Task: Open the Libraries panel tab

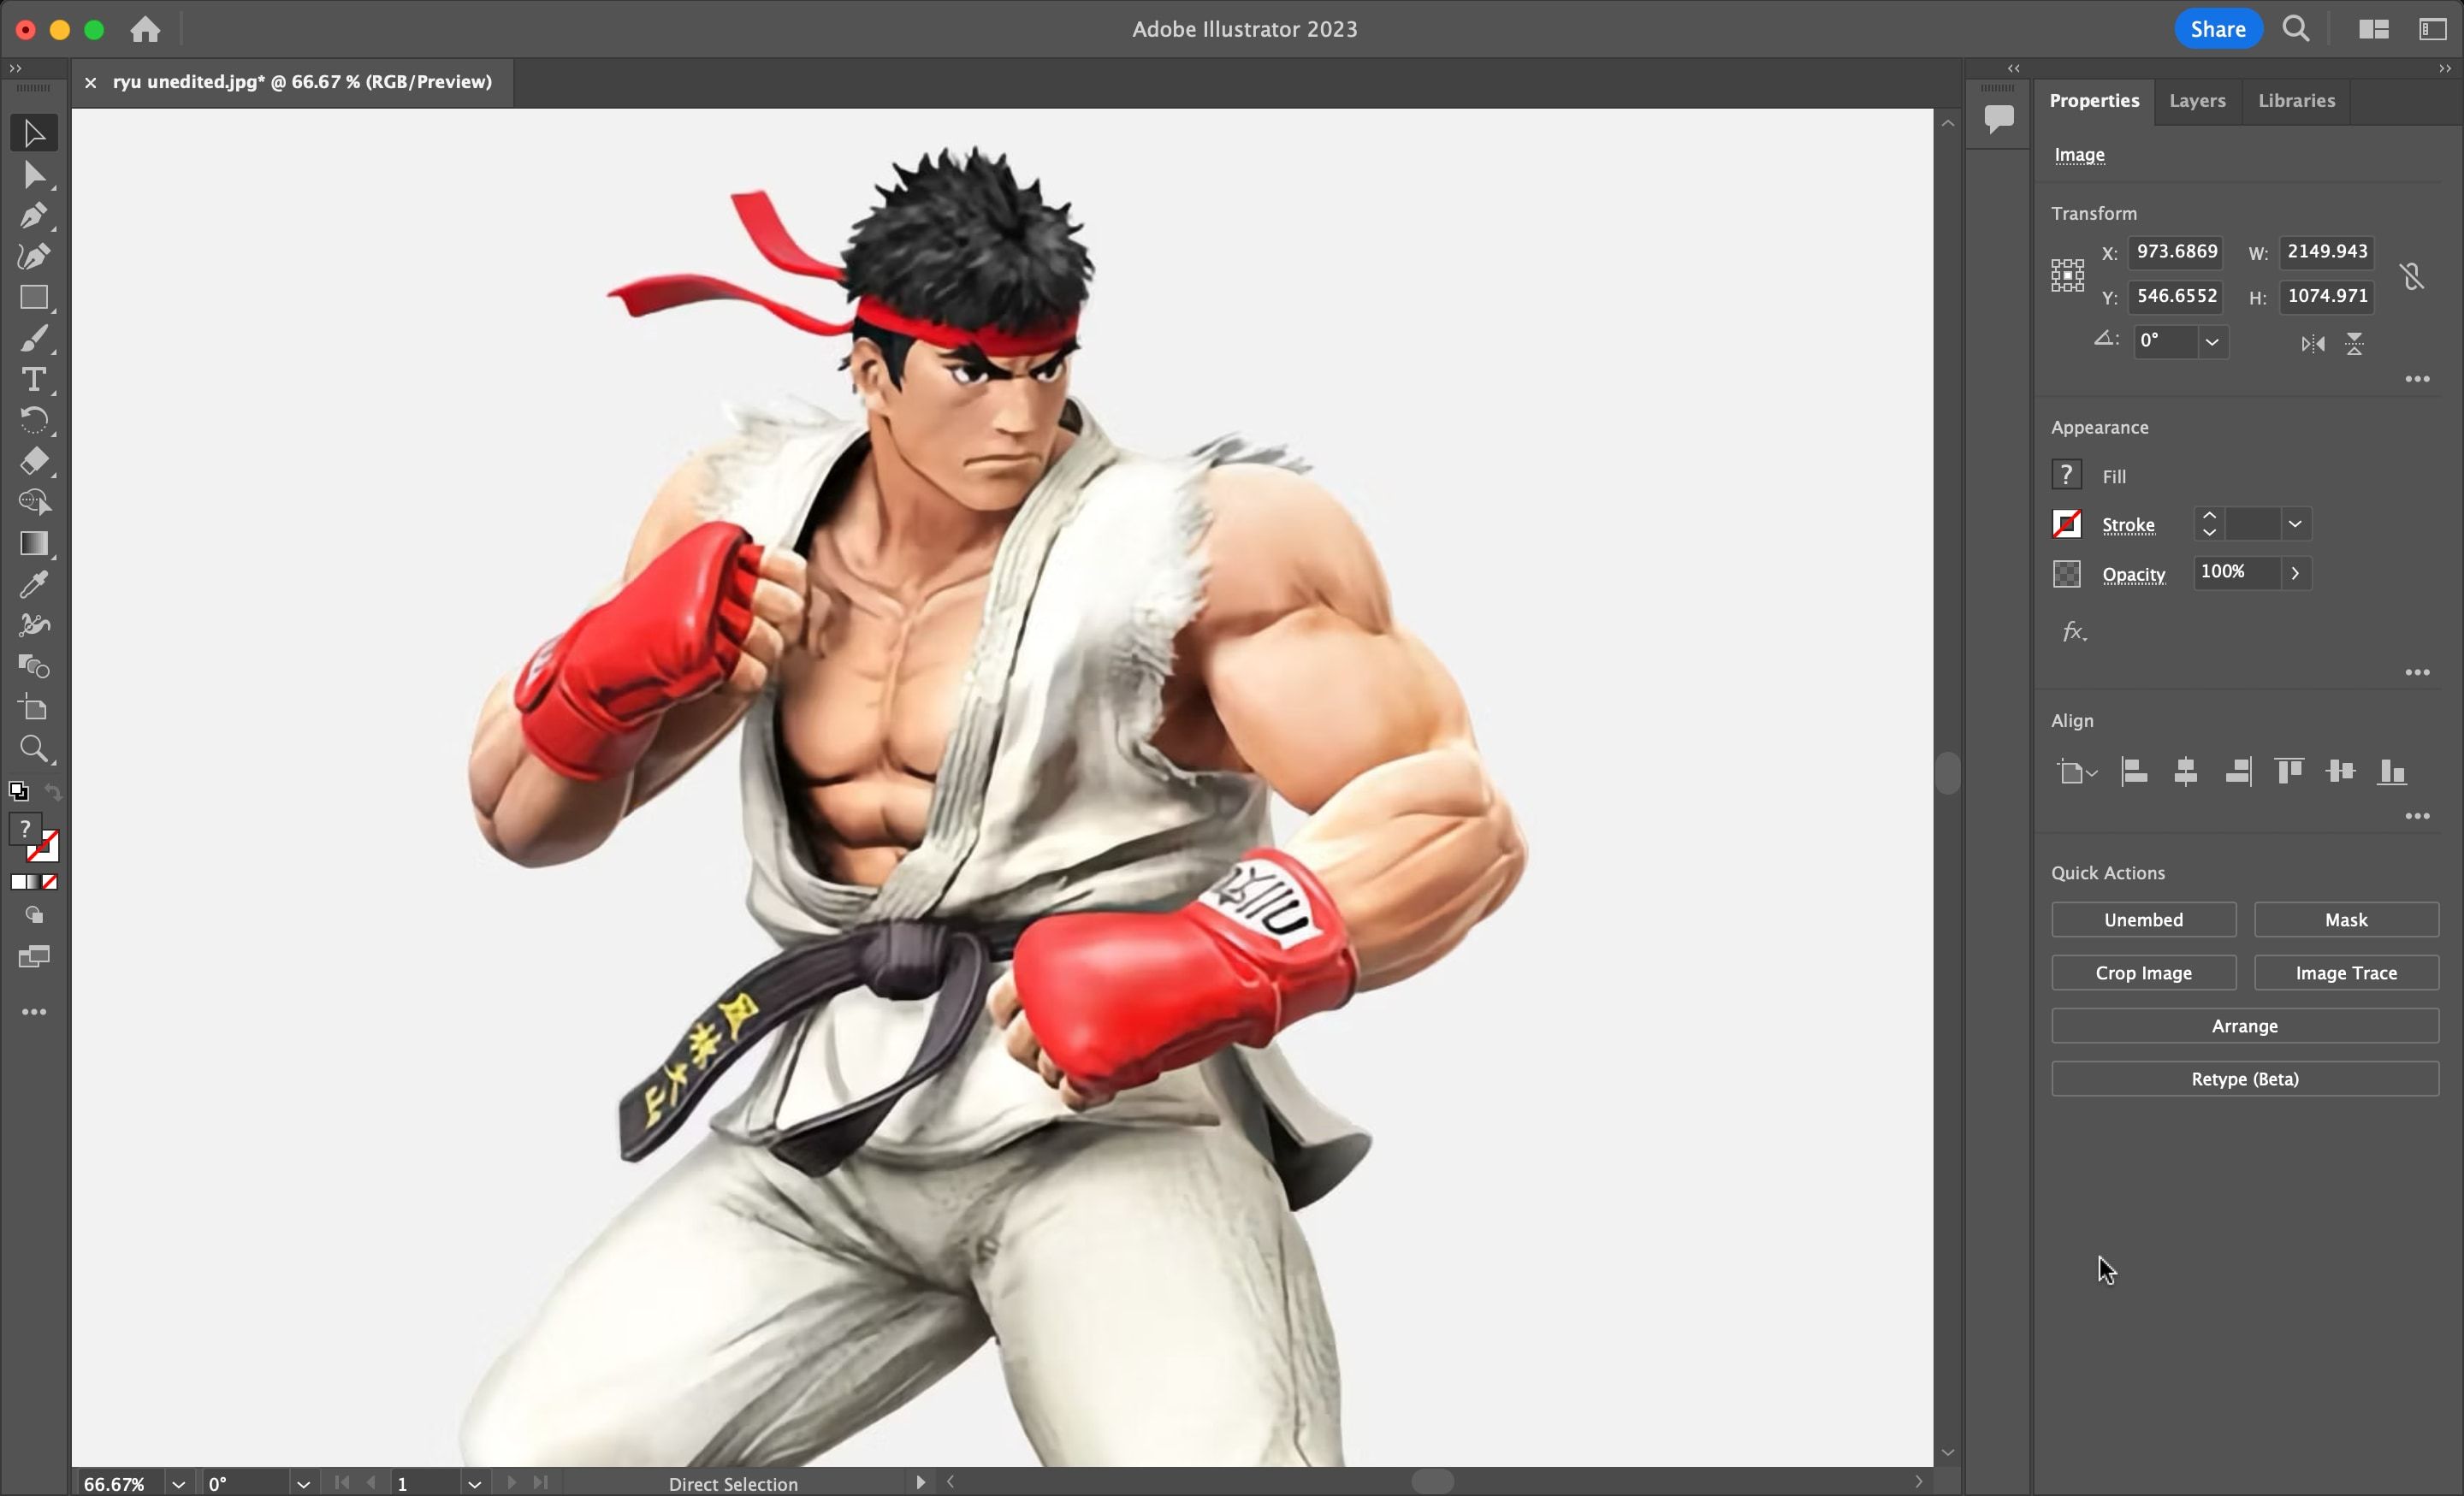Action: (2296, 101)
